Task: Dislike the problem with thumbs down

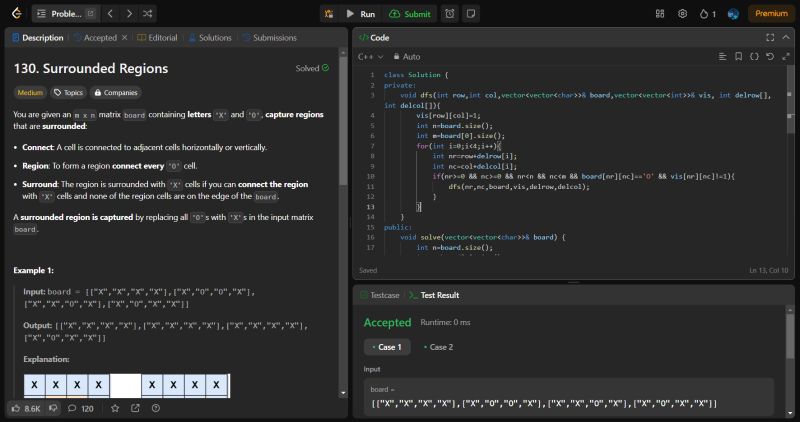Action: click(x=53, y=408)
